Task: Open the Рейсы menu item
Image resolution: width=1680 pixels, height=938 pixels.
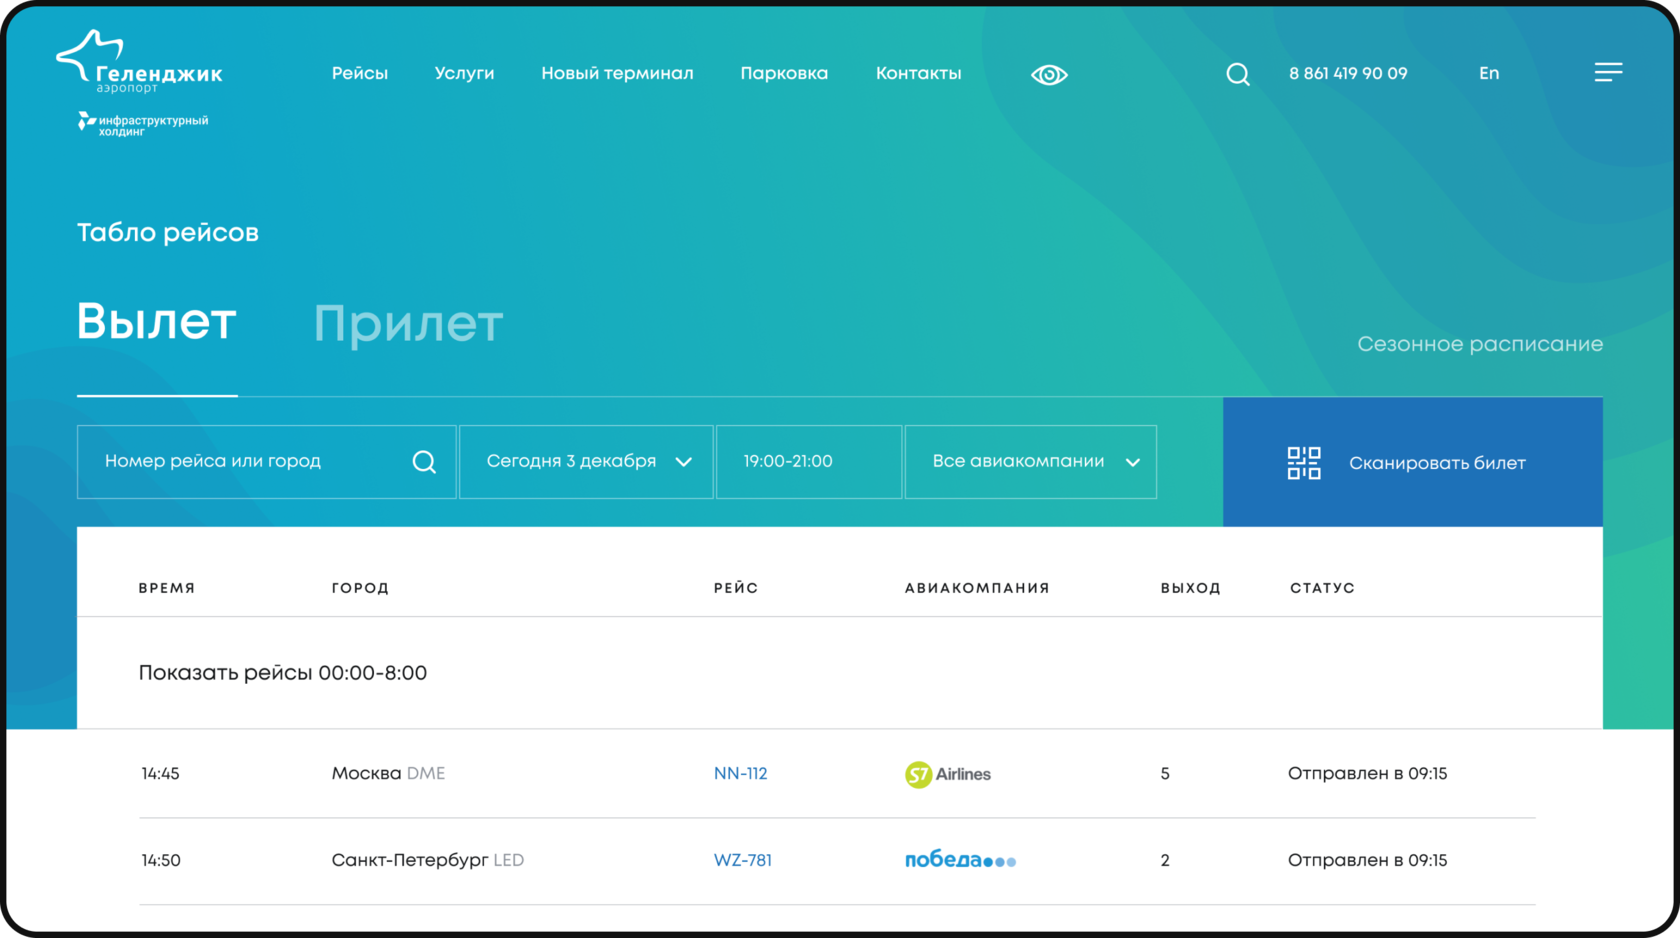Action: click(360, 73)
